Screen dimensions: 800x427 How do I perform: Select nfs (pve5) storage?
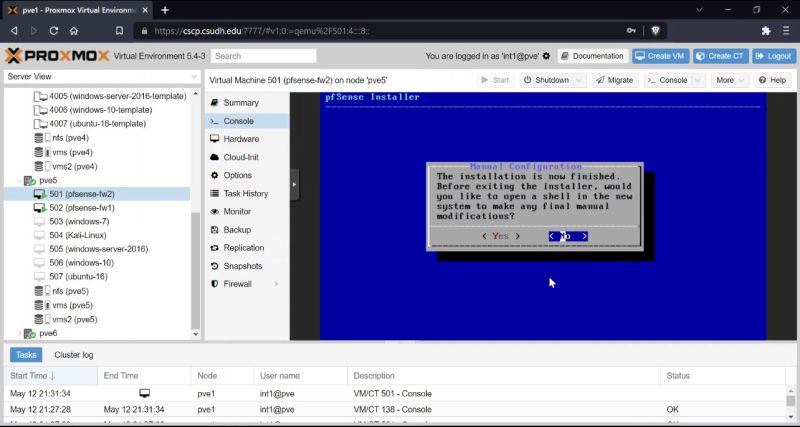(x=61, y=291)
